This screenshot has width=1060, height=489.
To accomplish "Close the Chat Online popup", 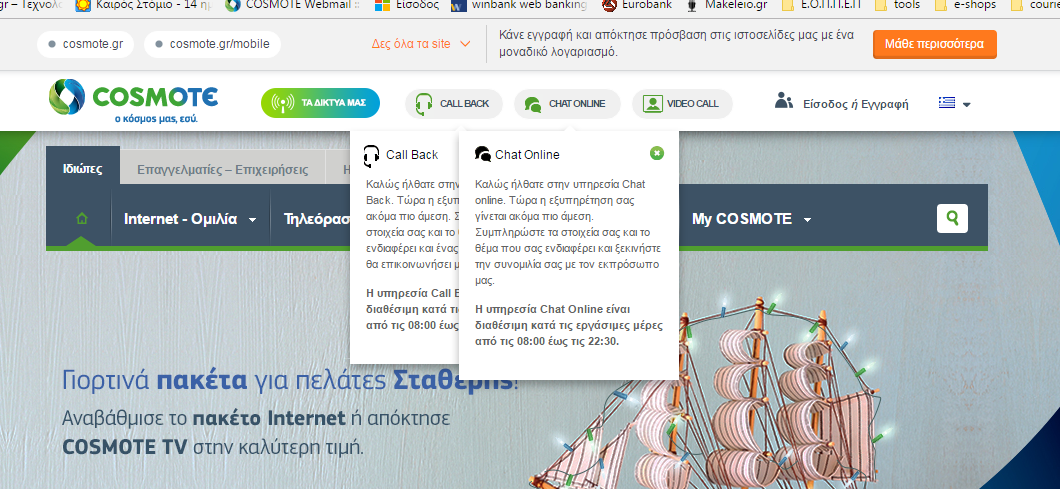I will pos(656,154).
